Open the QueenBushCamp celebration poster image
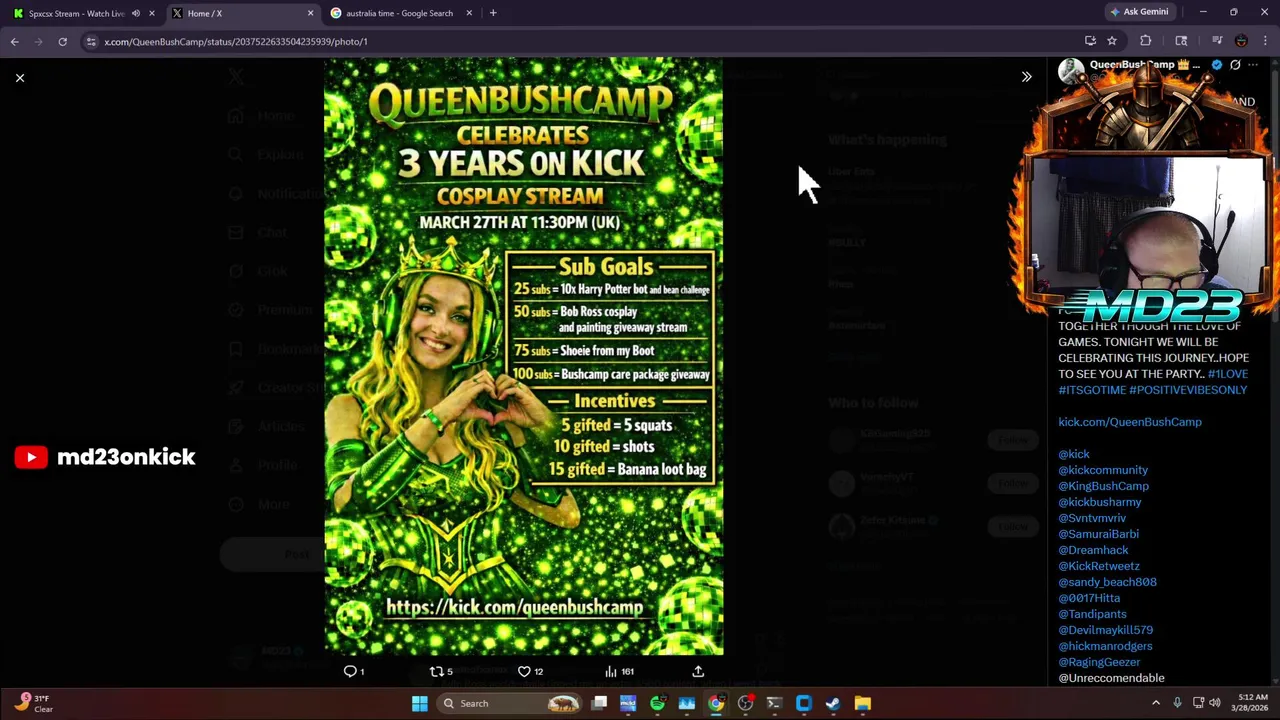 (523, 356)
